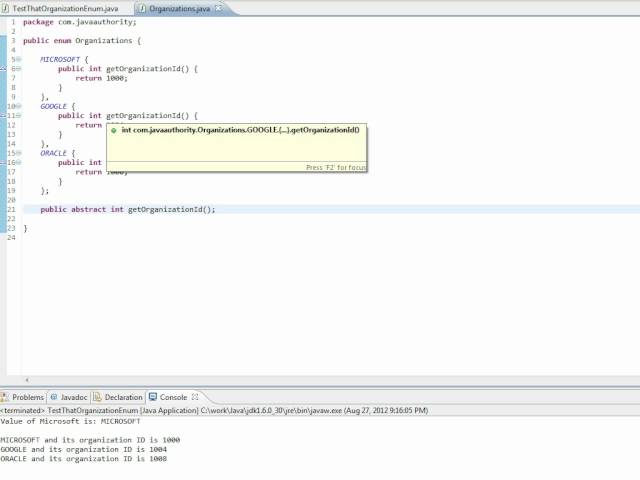Screen dimensions: 640x480
Task: Click abstract getOrganizationId declaration on line 21
Action: tap(128, 209)
